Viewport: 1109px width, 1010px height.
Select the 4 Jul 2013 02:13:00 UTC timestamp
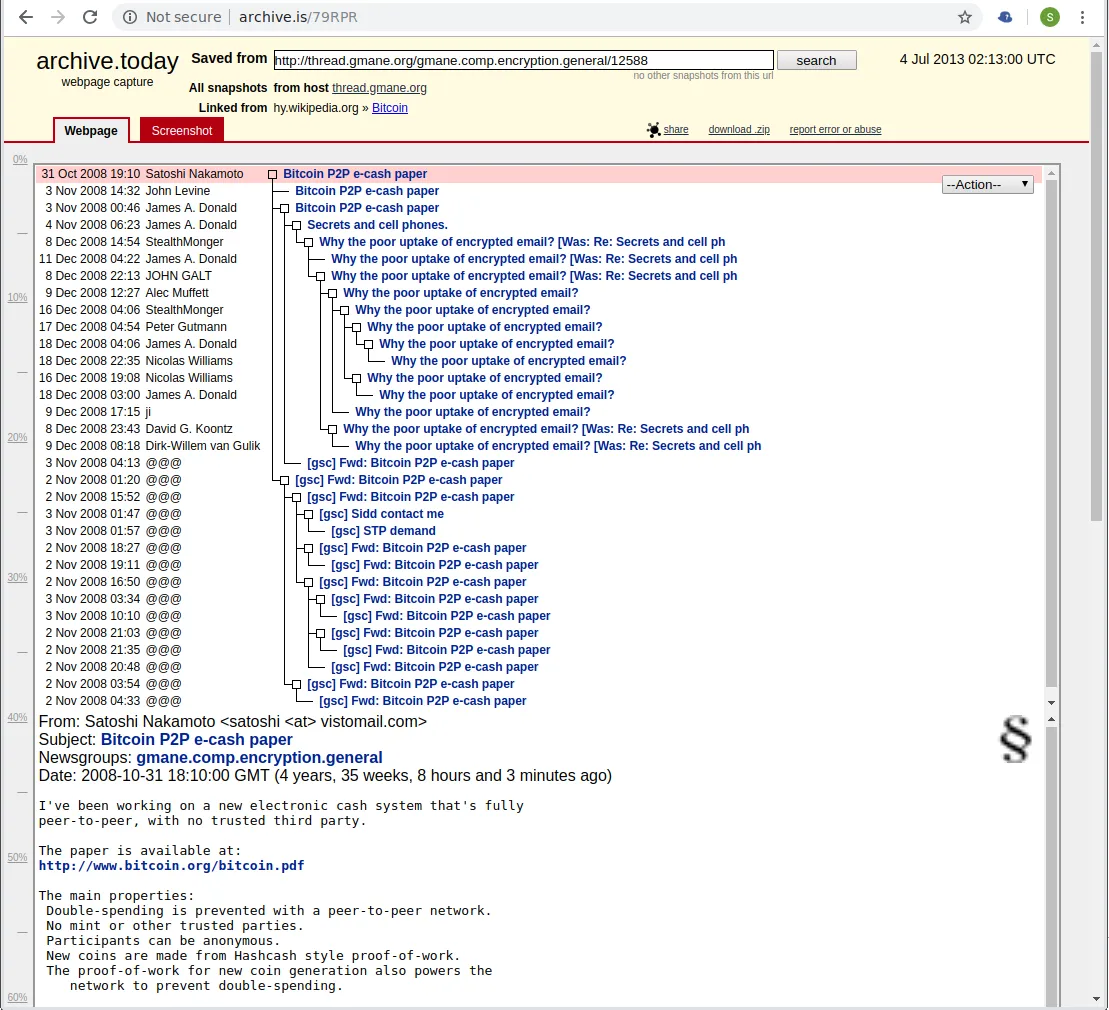[x=977, y=59]
